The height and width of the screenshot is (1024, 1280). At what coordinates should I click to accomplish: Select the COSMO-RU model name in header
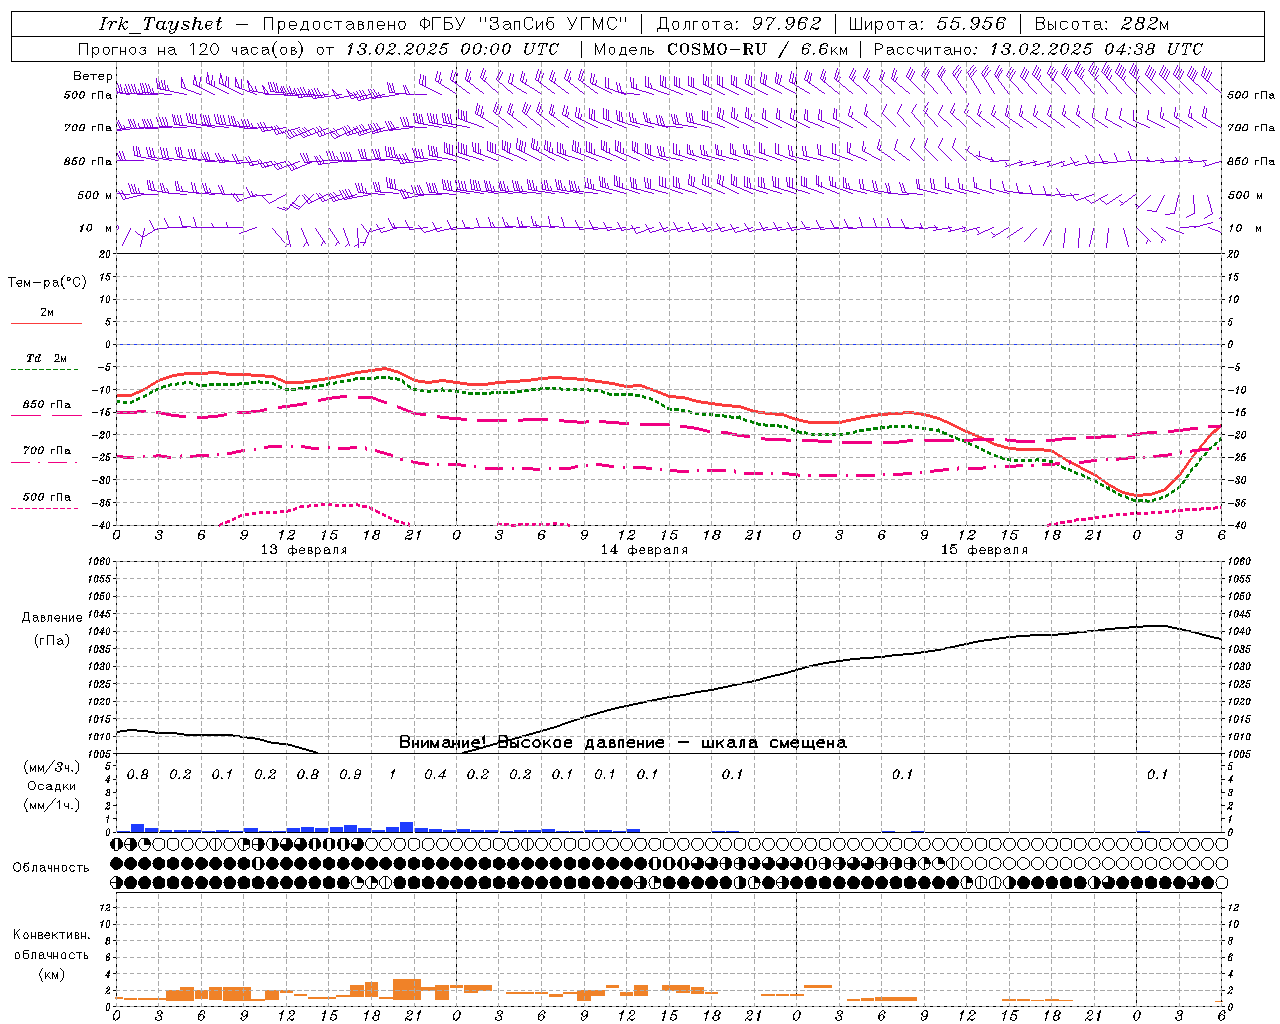717,49
